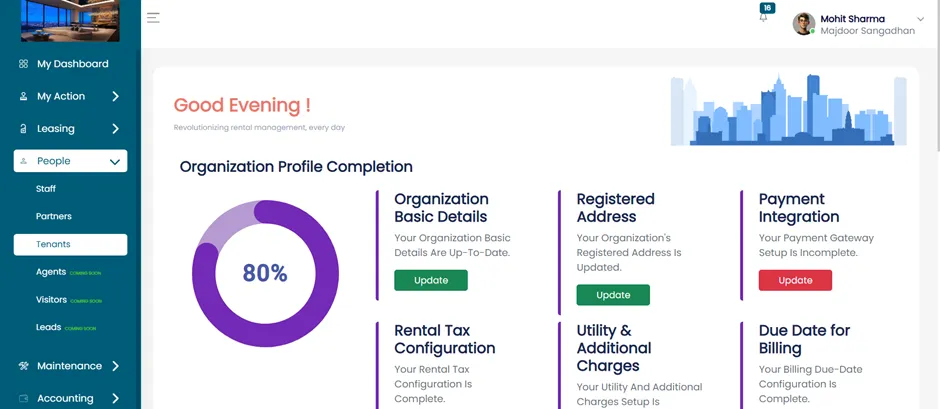Image resolution: width=940 pixels, height=409 pixels.
Task: Select Tenants in the sidebar
Action: 71,245
